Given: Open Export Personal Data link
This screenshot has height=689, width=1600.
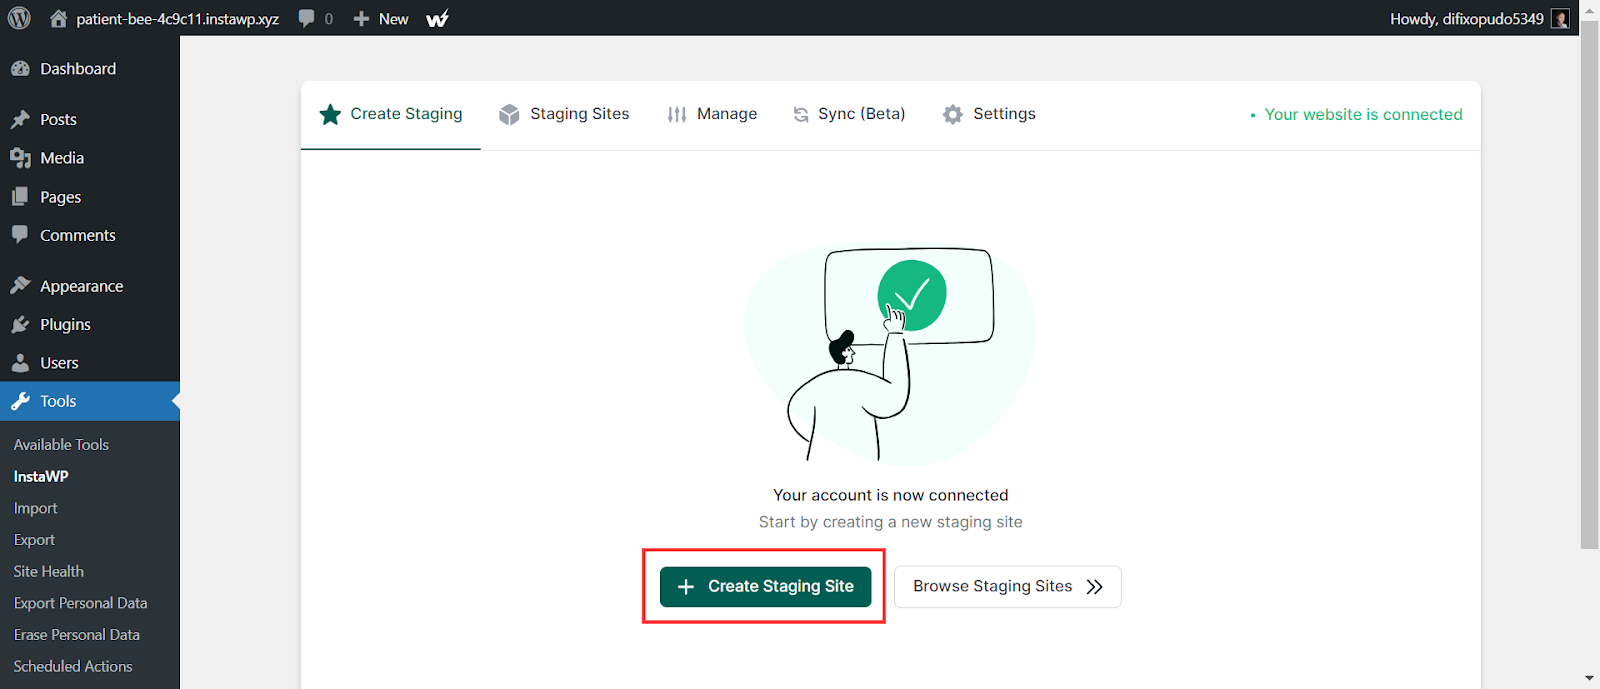Looking at the screenshot, I should tap(80, 603).
